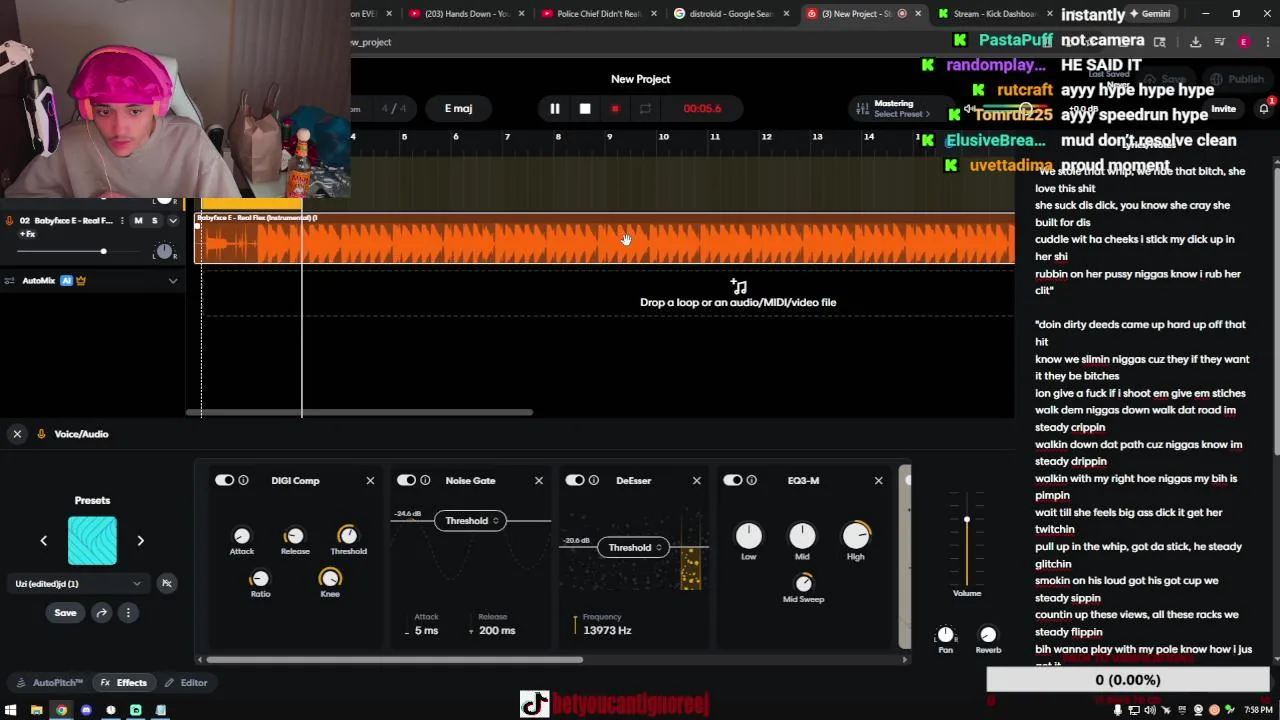Pause playback with the pause button
Screen dimensions: 1280x720
(x=555, y=108)
